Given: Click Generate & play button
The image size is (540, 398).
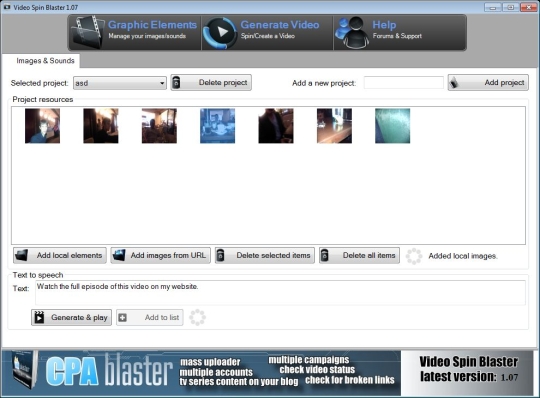Looking at the screenshot, I should click(71, 317).
